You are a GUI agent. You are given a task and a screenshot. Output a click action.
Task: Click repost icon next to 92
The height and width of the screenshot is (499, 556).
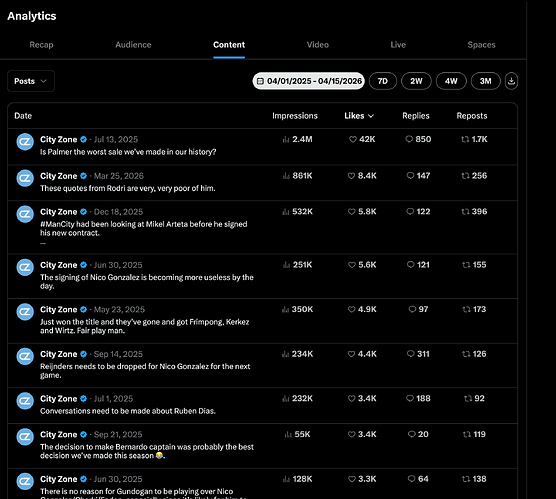click(x=468, y=399)
